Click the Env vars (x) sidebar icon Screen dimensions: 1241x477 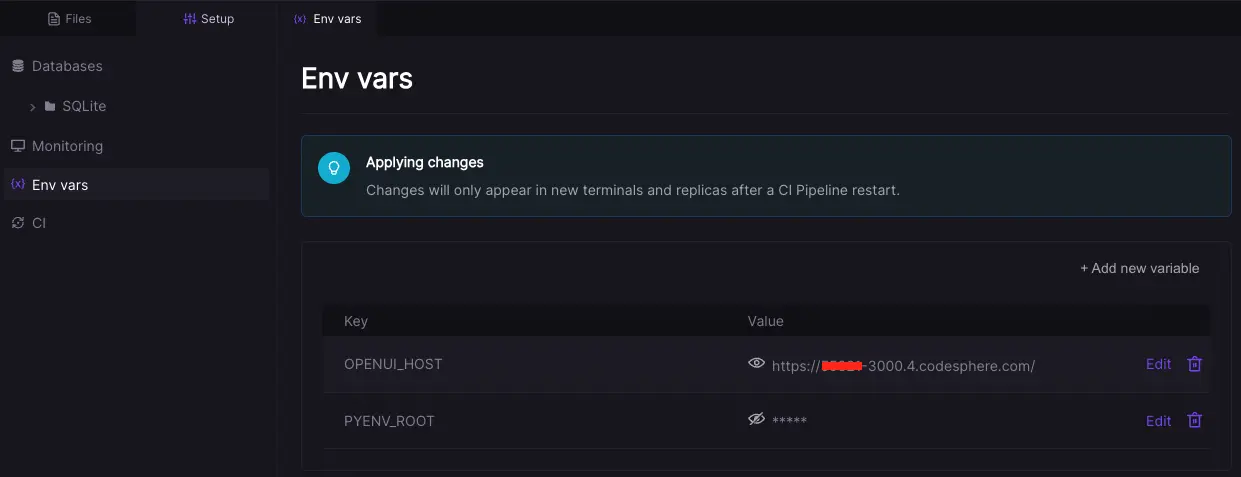click(17, 185)
